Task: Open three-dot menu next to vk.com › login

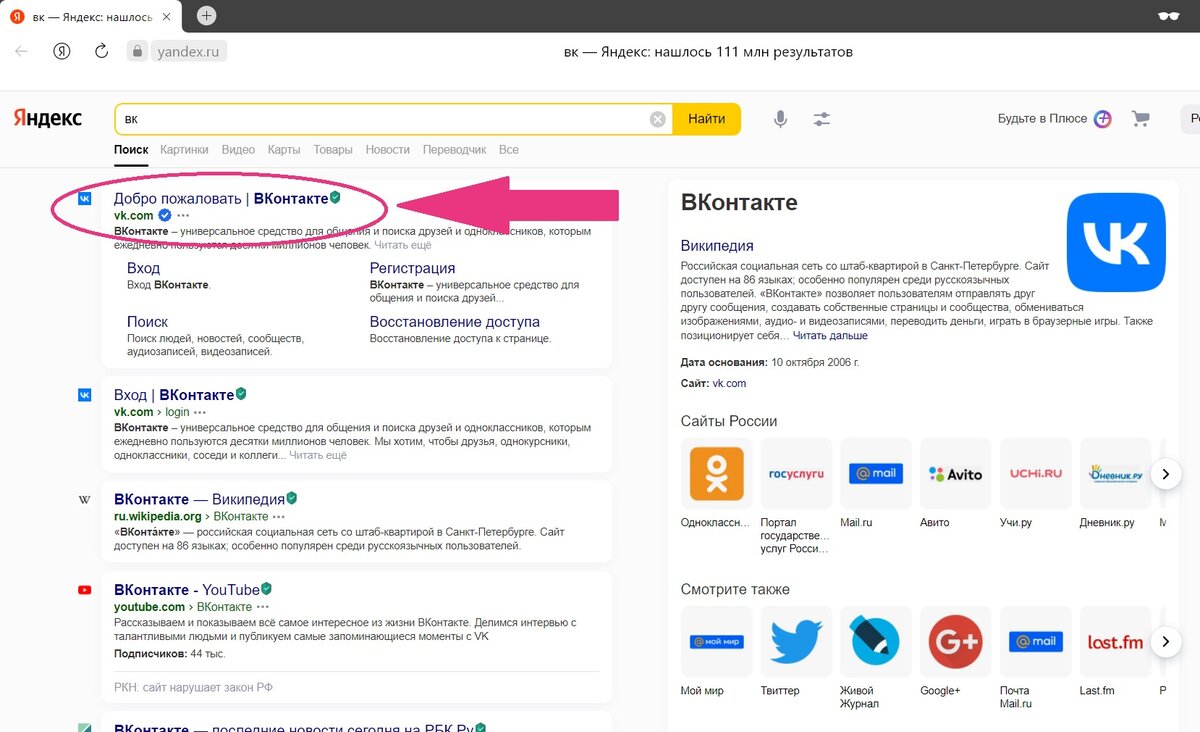Action: [x=200, y=412]
